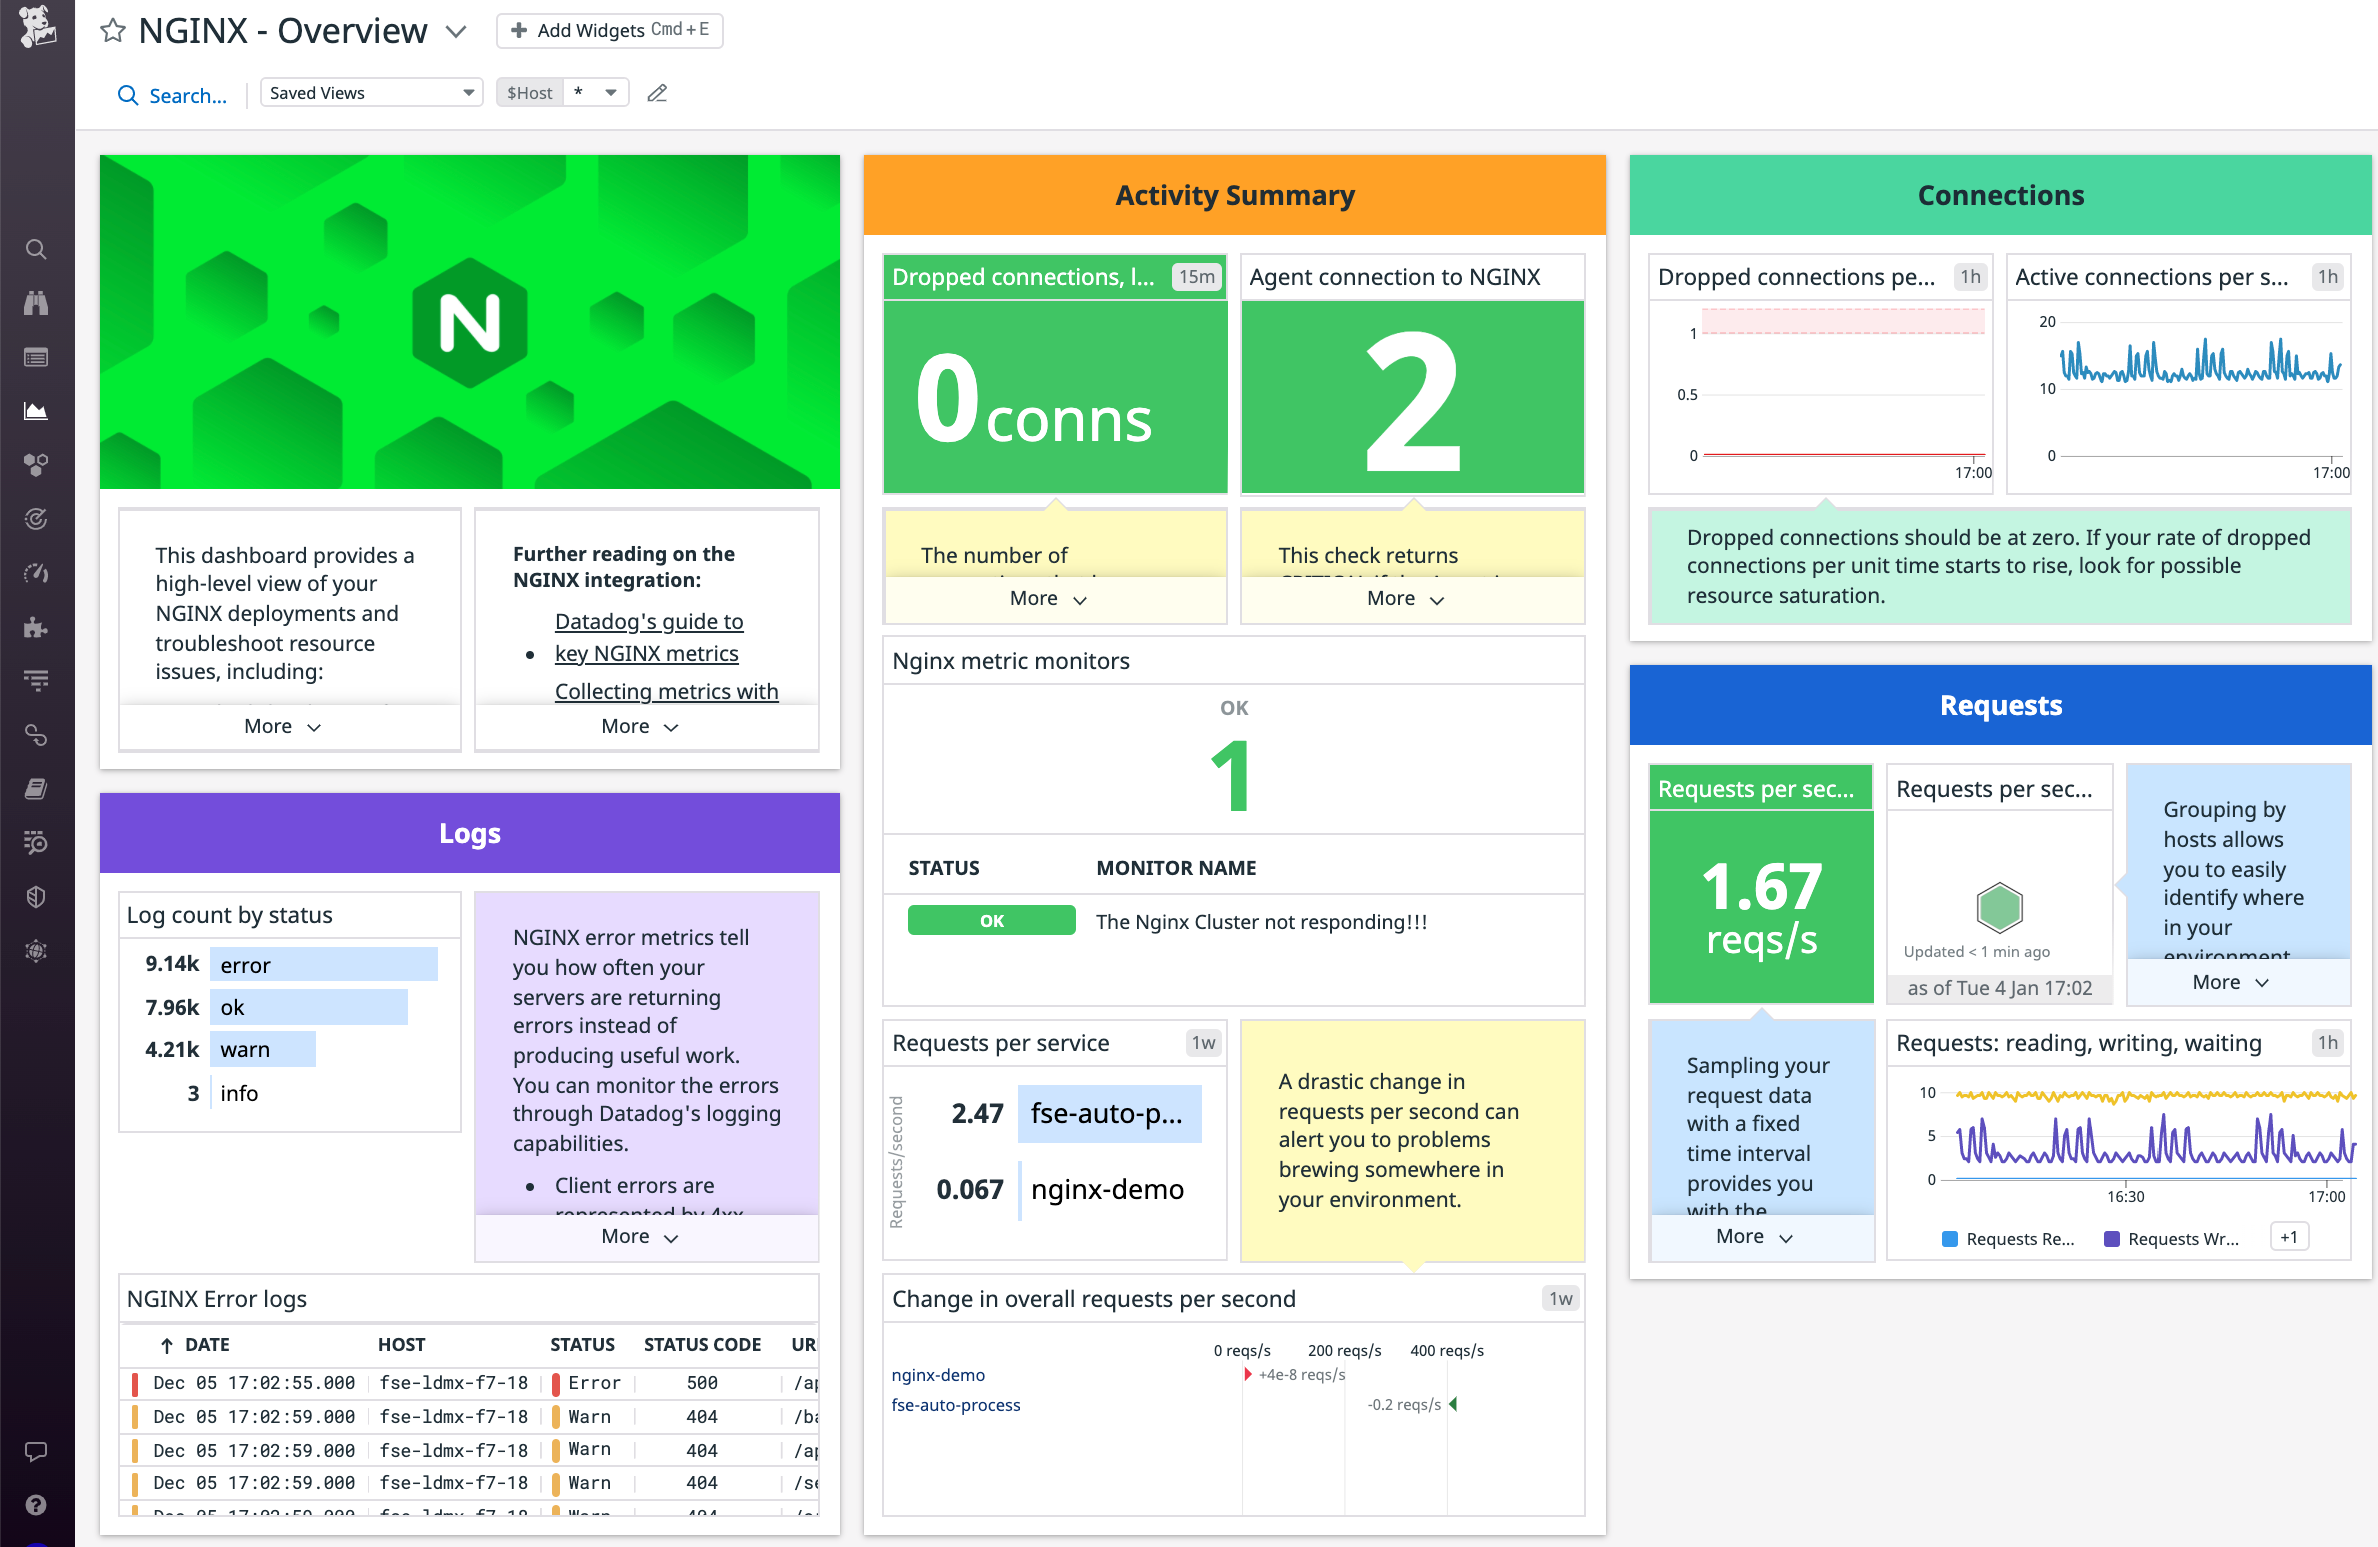Viewport: 2378px width, 1547px height.
Task: Expand More under 'This check returns' note
Action: pyautogui.click(x=1406, y=598)
